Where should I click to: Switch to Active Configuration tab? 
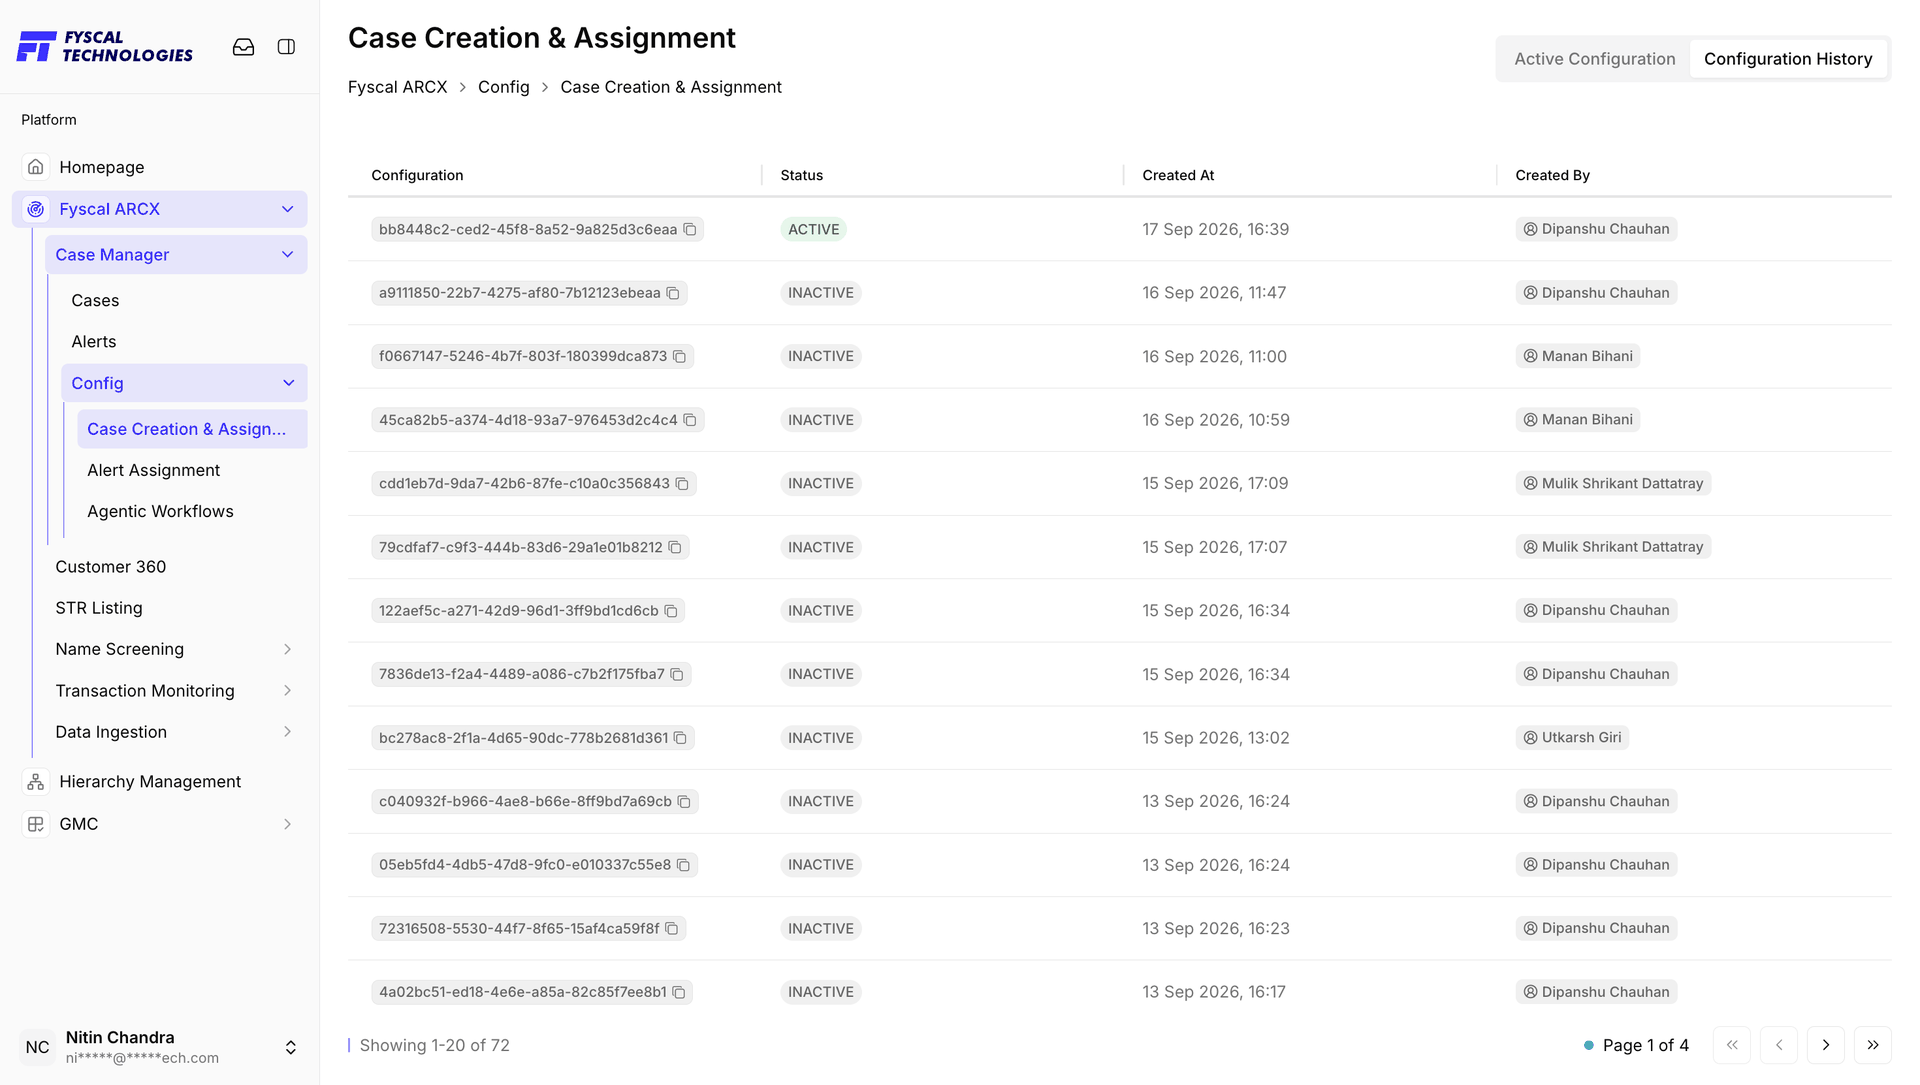[x=1594, y=59]
